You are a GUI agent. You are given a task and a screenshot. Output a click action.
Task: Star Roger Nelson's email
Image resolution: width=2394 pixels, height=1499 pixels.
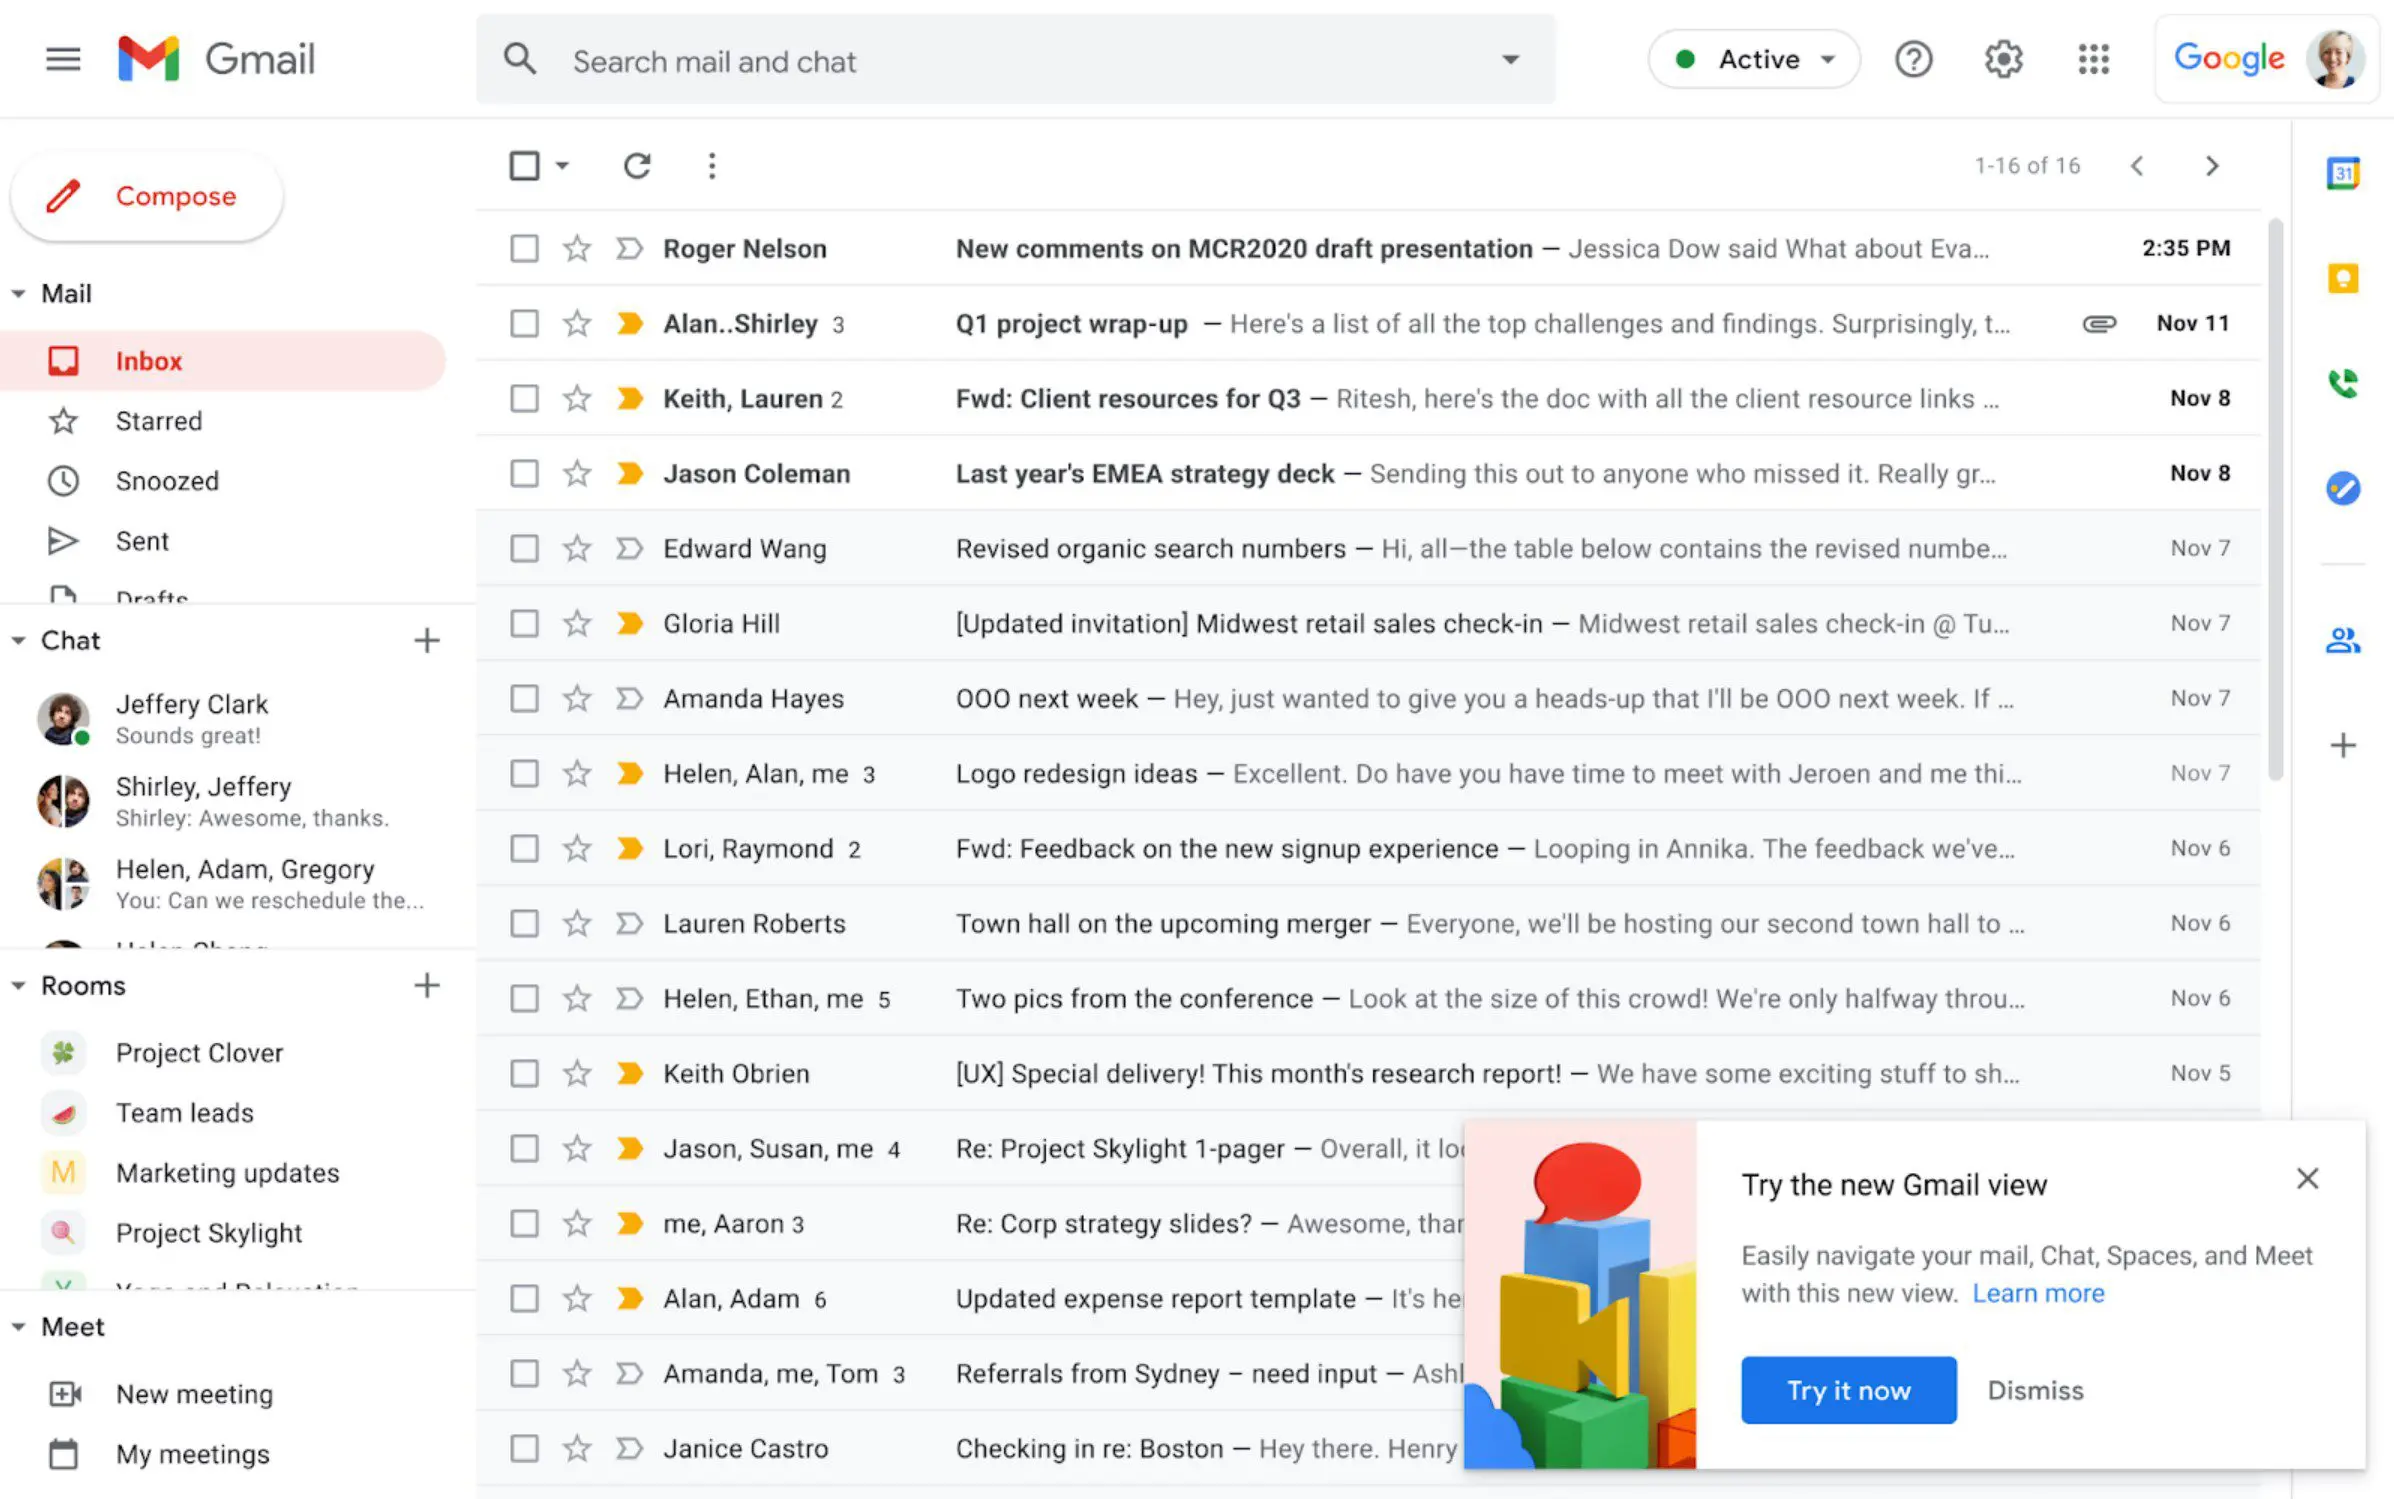click(577, 248)
